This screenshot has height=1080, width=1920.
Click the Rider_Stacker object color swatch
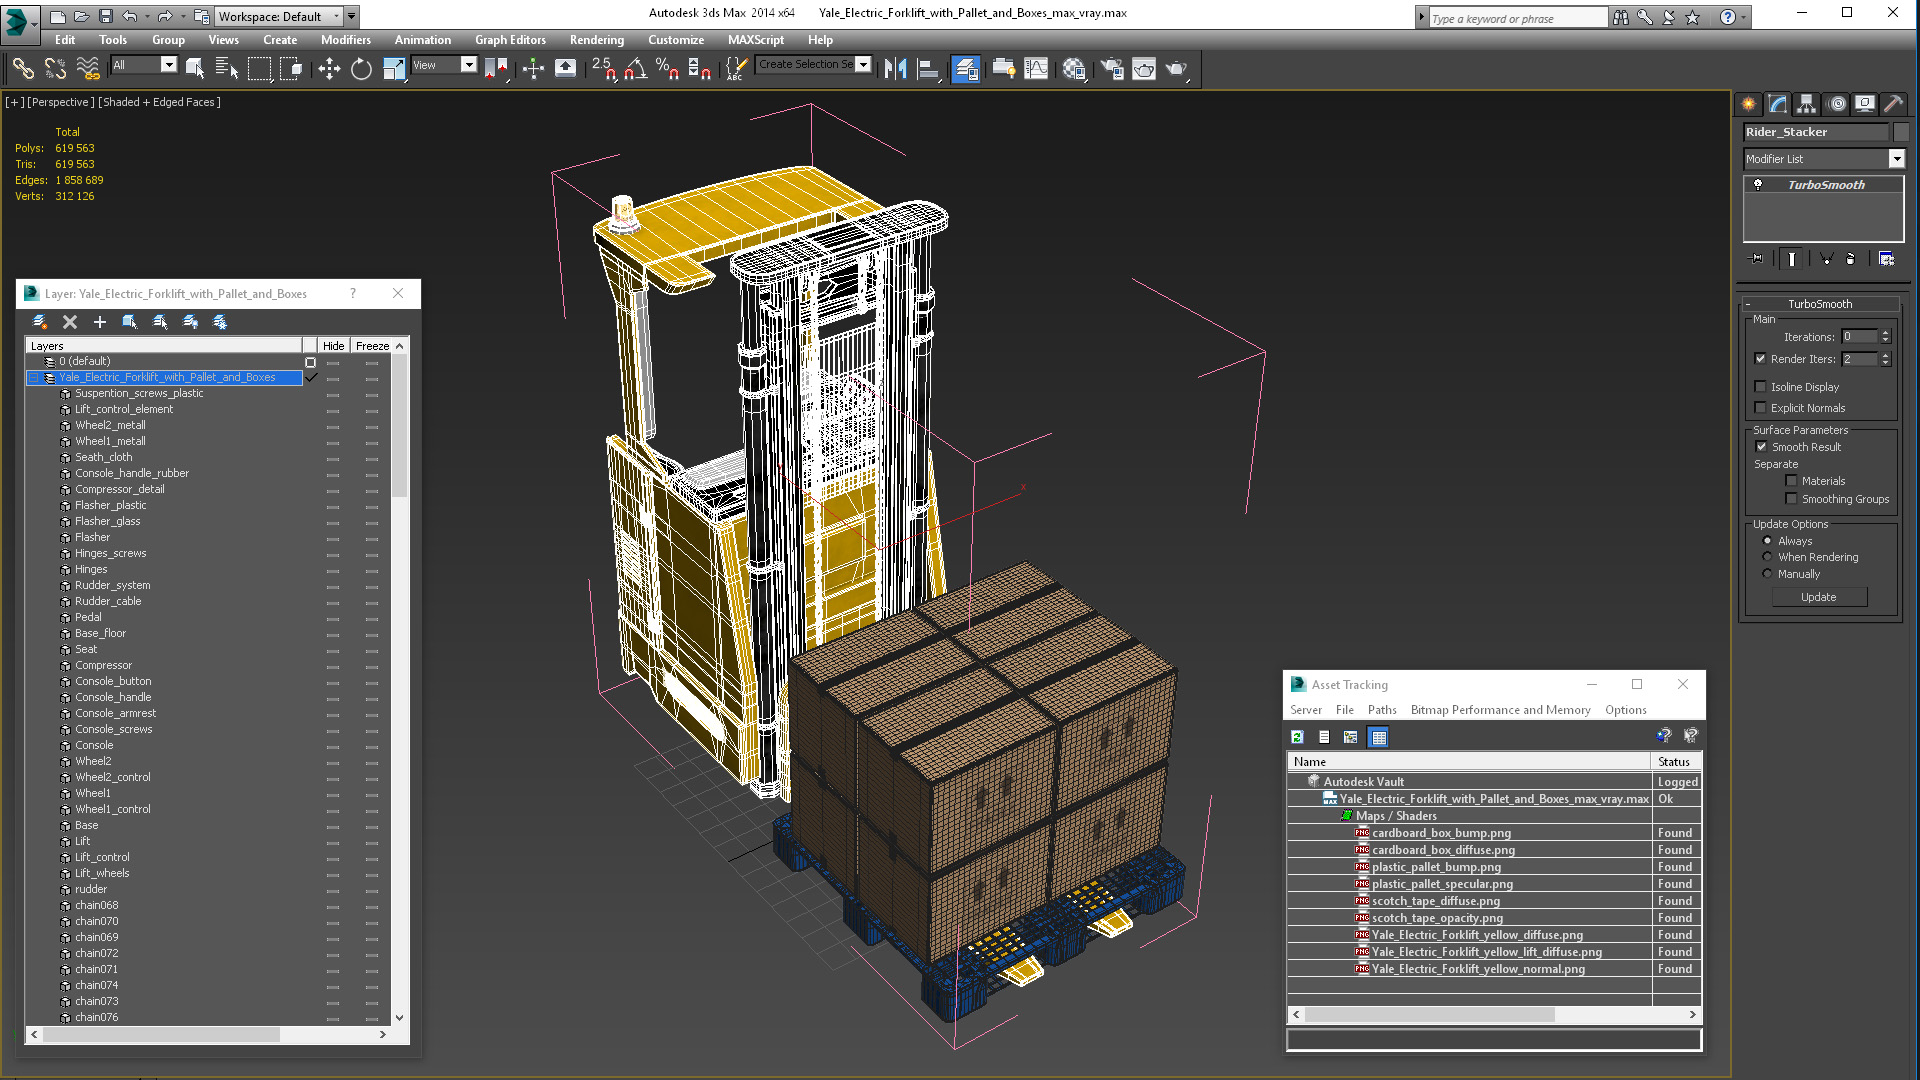click(x=1901, y=132)
